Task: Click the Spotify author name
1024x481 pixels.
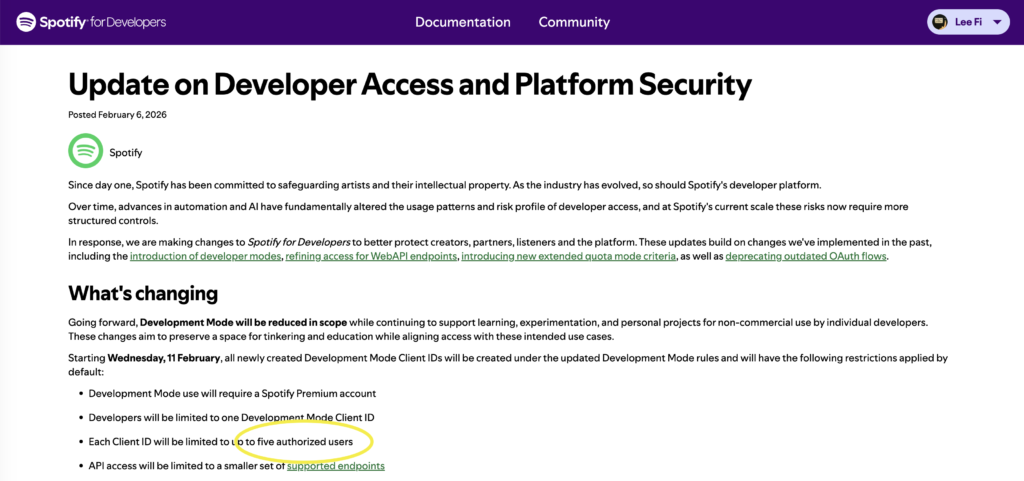Action: click(125, 153)
